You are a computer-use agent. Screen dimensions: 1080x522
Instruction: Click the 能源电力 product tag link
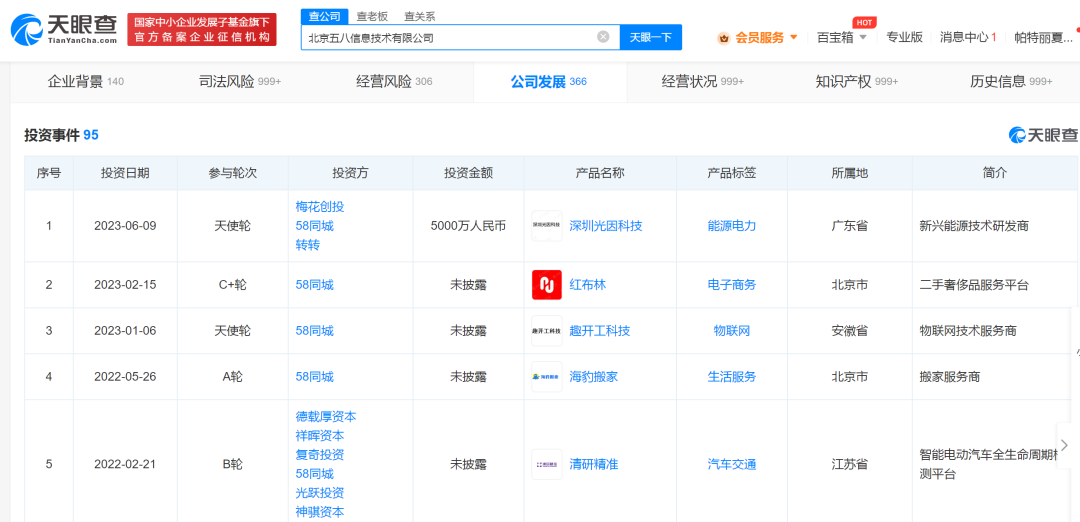(x=731, y=226)
